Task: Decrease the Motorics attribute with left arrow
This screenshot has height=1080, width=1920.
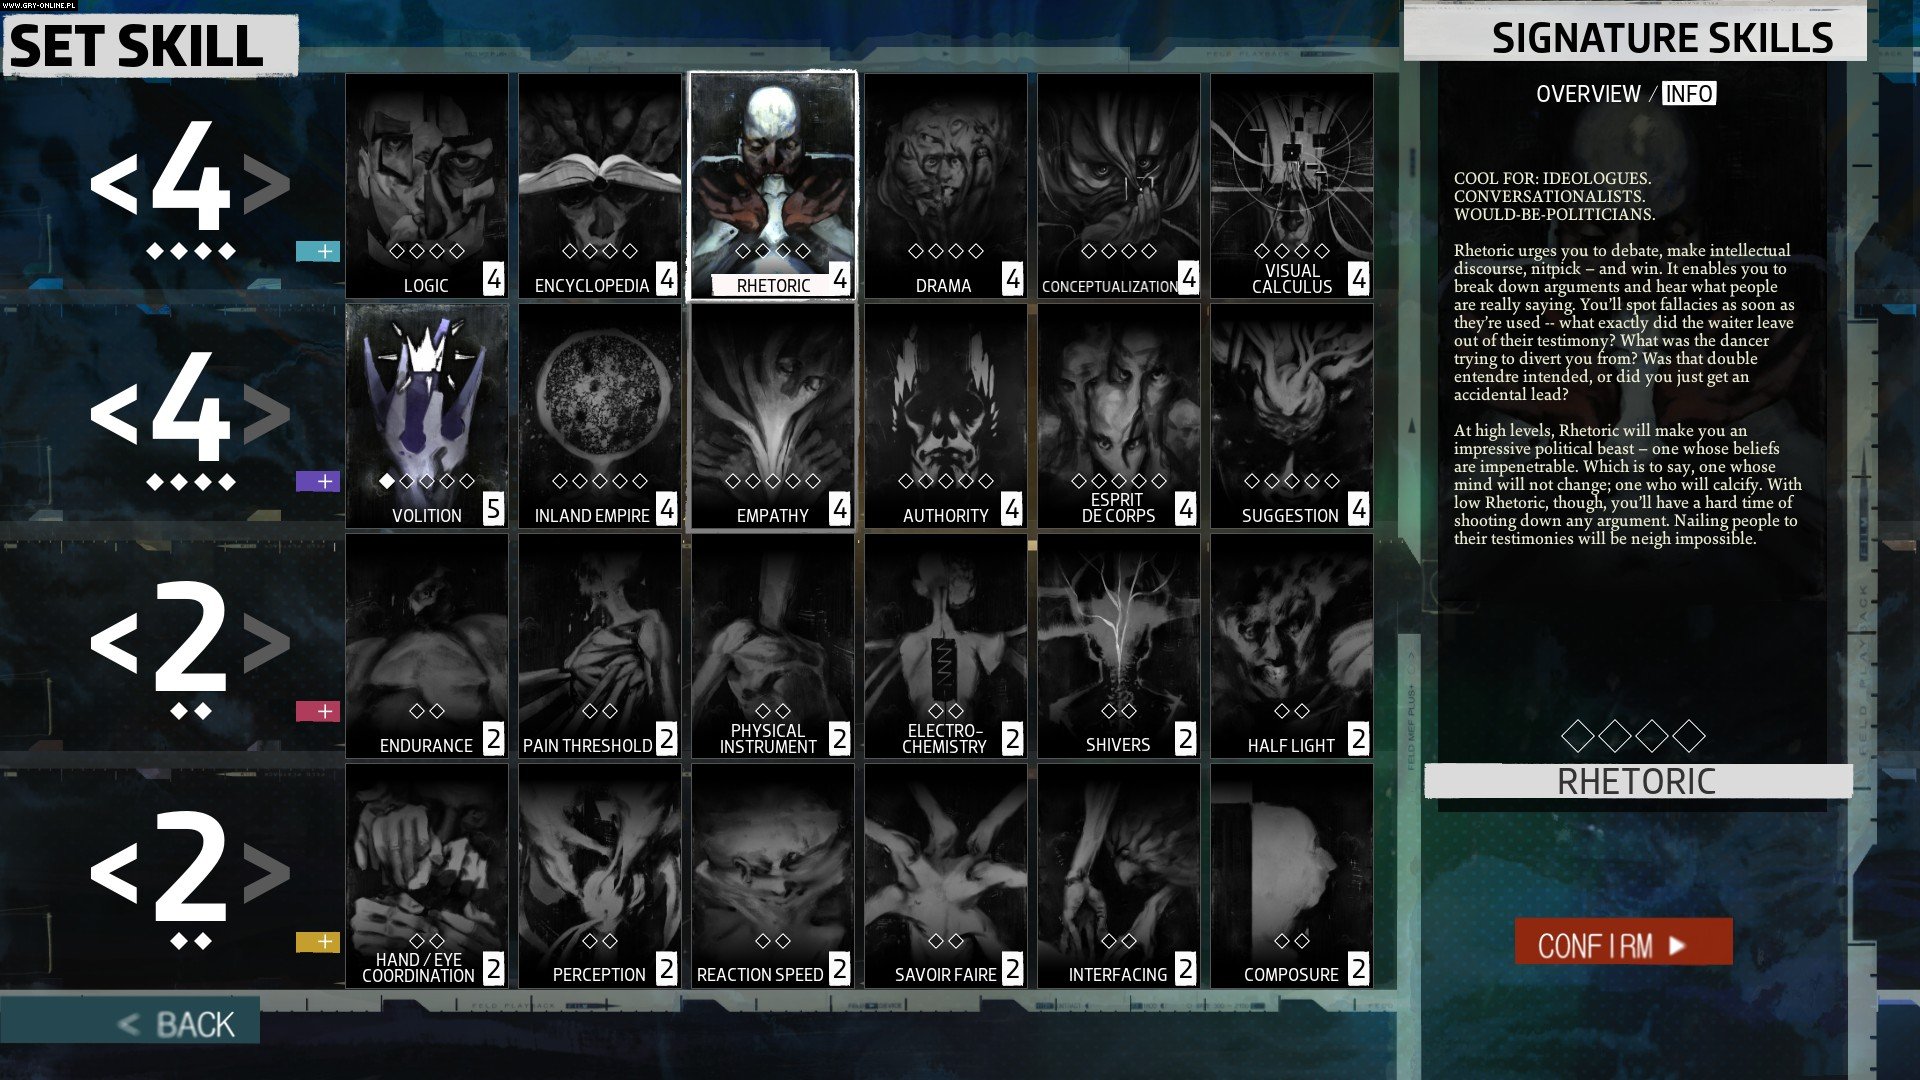Action: [113, 874]
